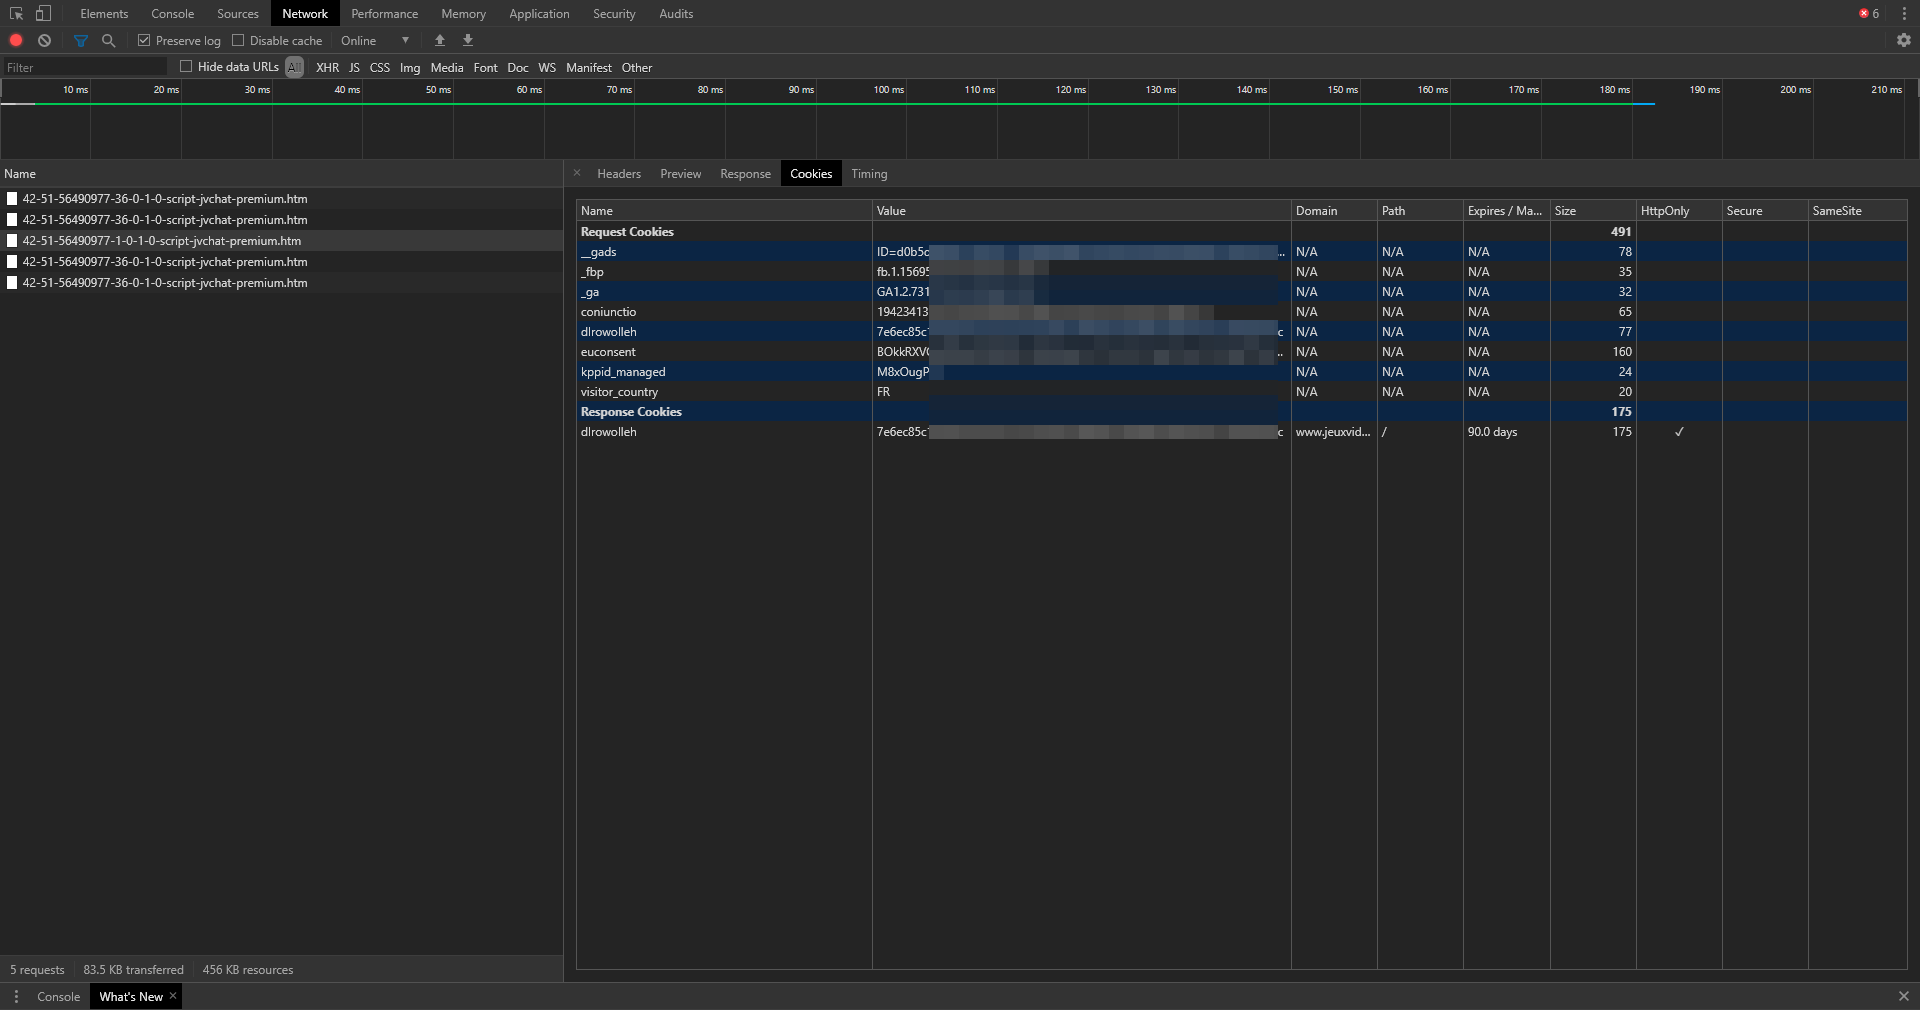Filter requests by CSS
1920x1010 pixels.
(x=380, y=68)
